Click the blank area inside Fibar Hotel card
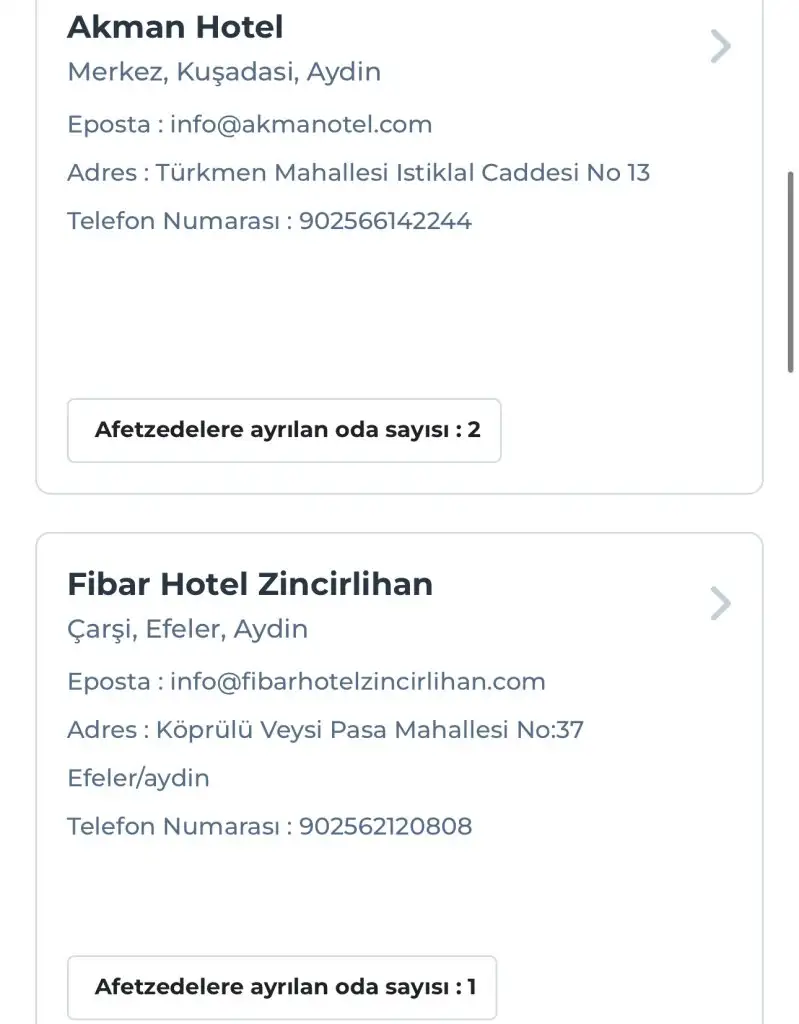799x1024 pixels. pos(400,895)
